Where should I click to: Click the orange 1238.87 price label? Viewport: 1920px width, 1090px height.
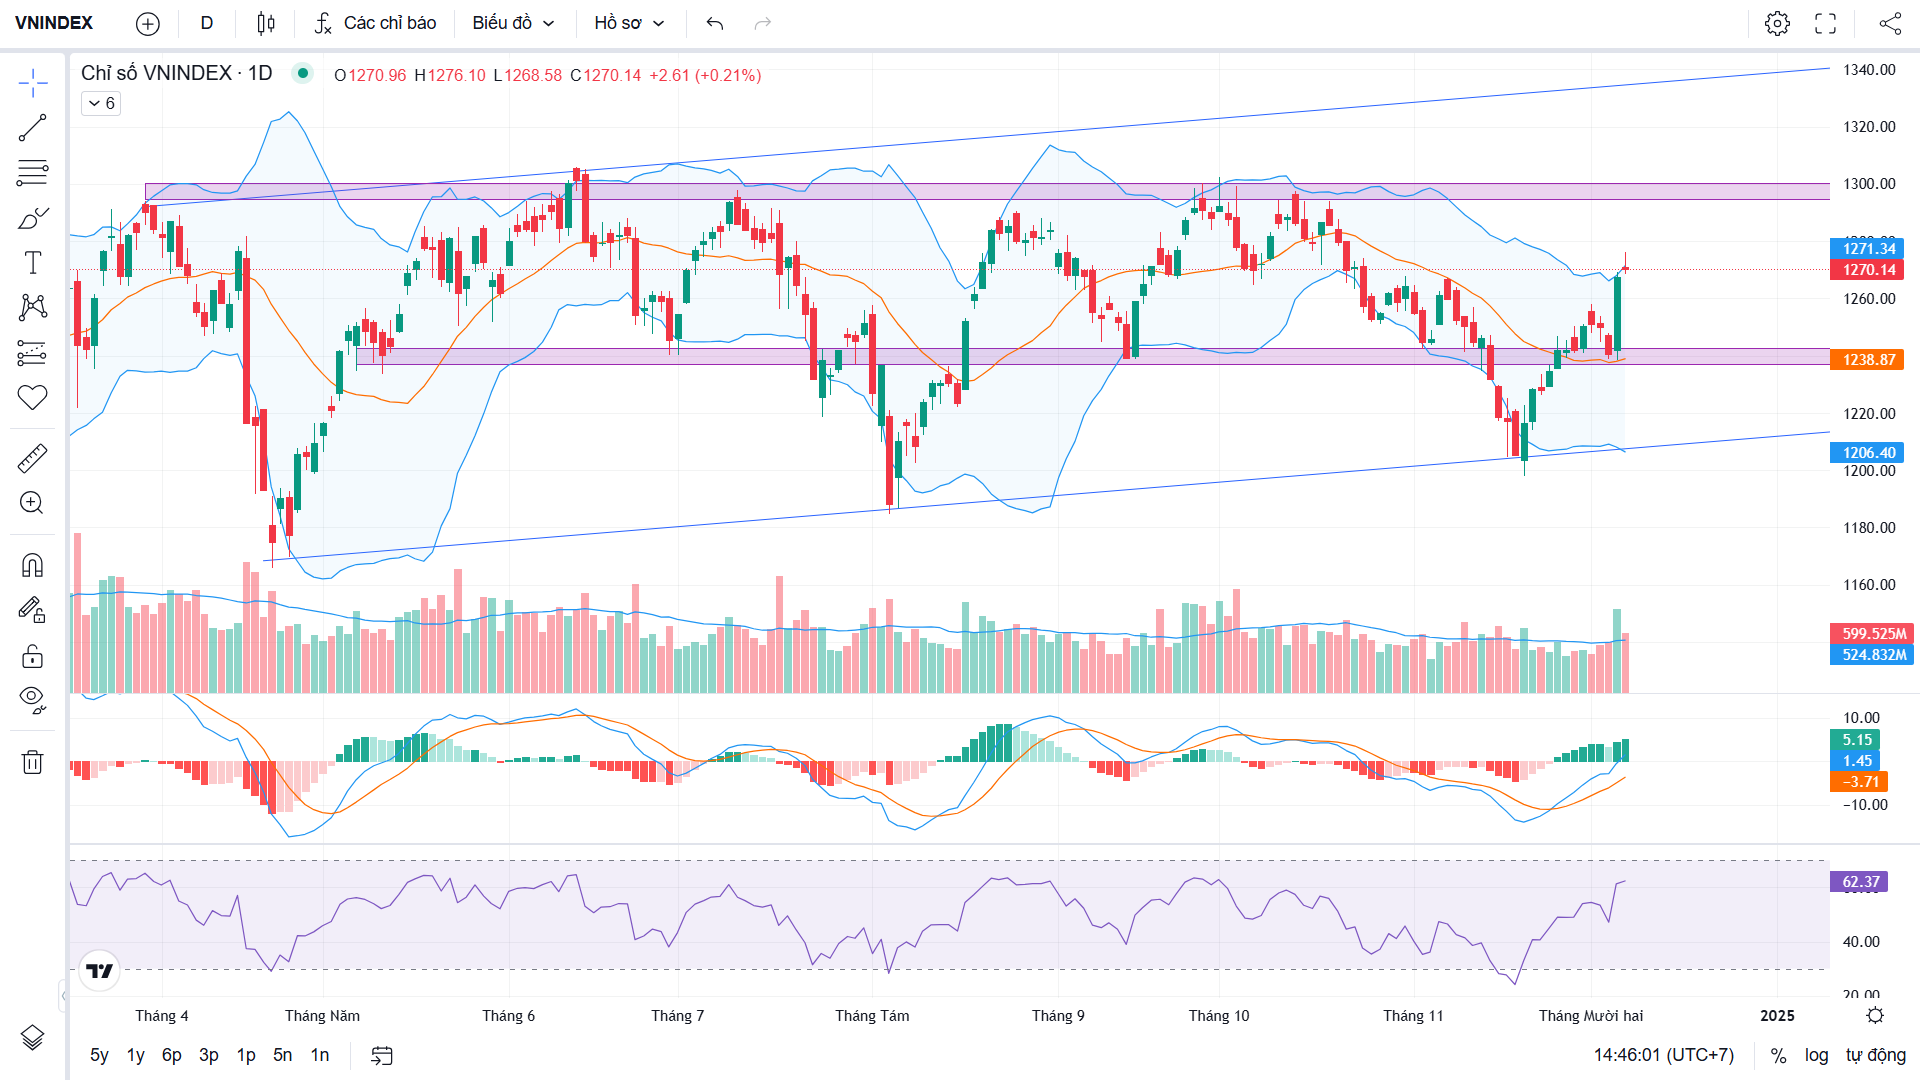pyautogui.click(x=1868, y=360)
